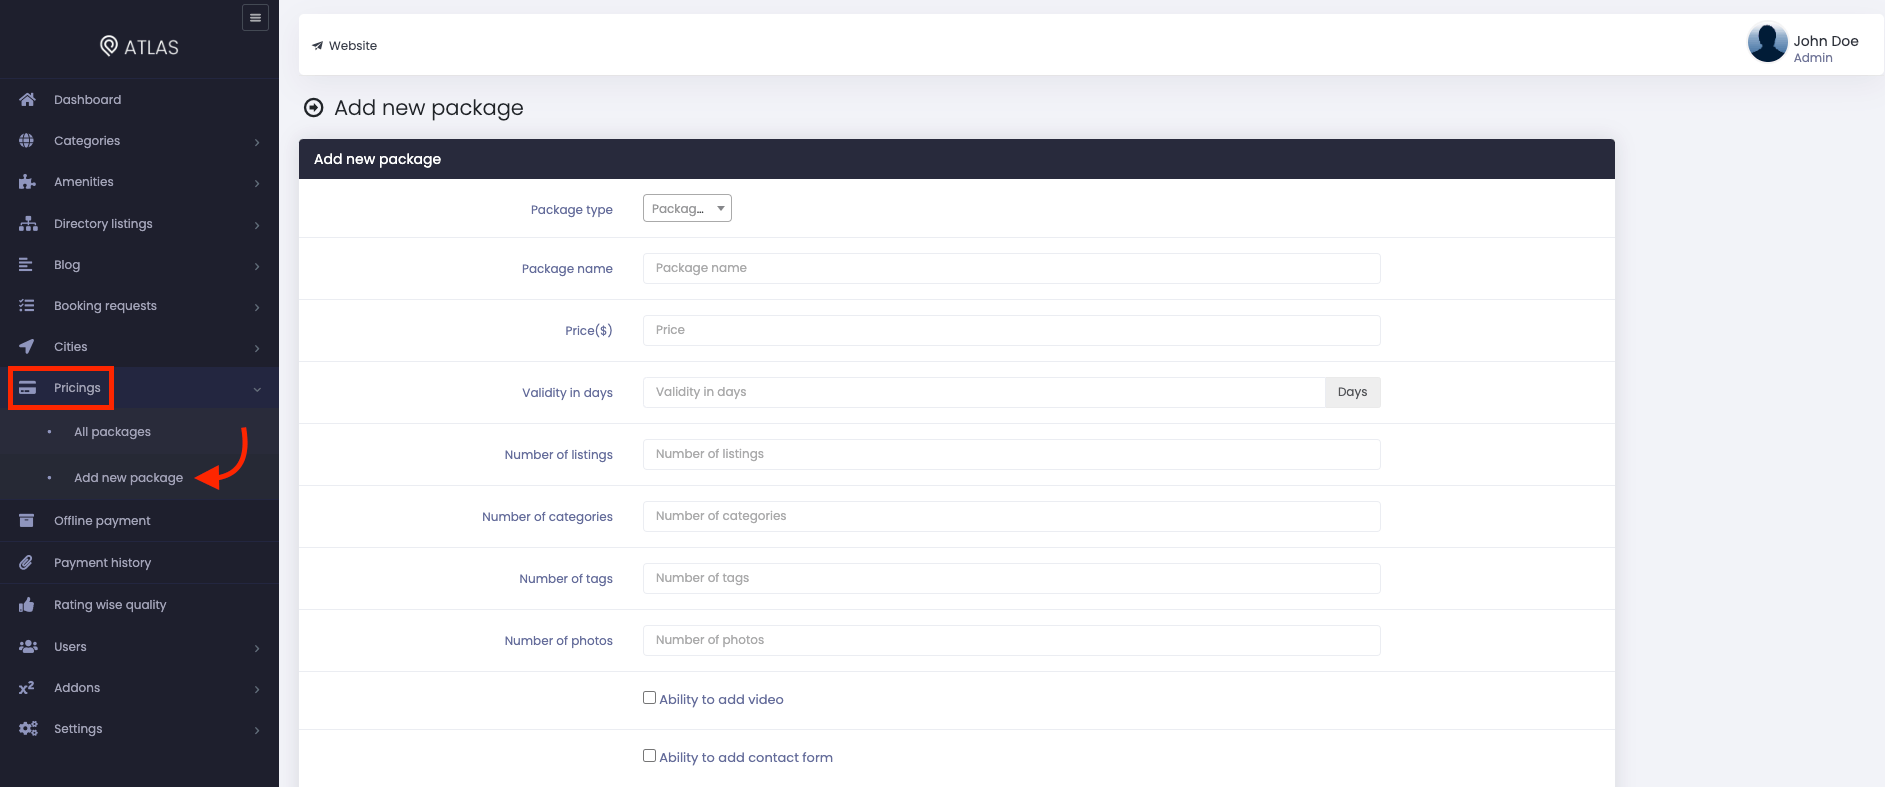The width and height of the screenshot is (1885, 787).
Task: Click the Amenities puzzle piece icon
Action: click(x=27, y=182)
